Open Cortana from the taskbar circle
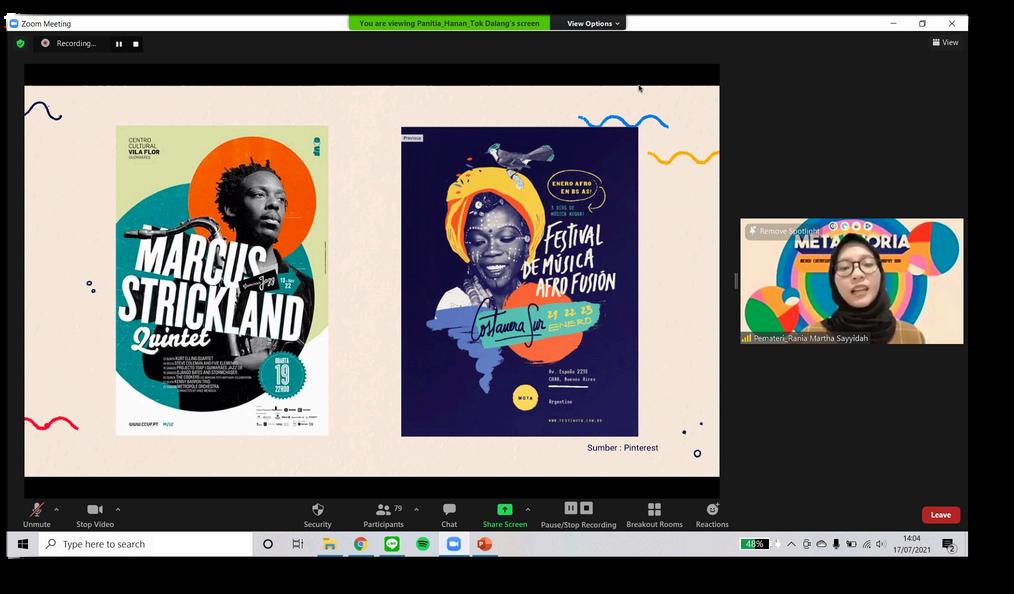 [268, 544]
